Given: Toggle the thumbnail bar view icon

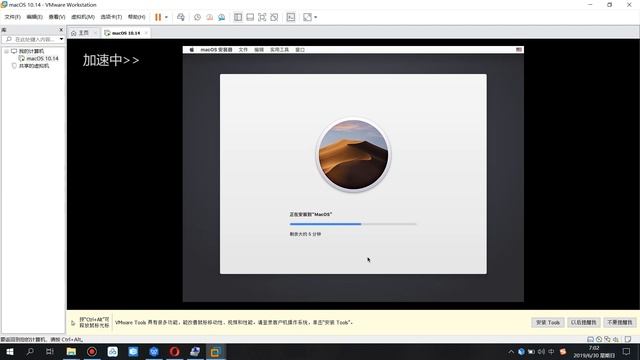Looking at the screenshot, I should coord(250,17).
